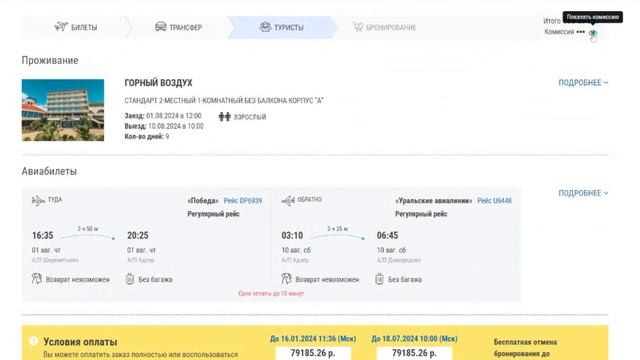Click the Комиссия hidden value dots
Screen dimensions: 640x360
pyautogui.click(x=580, y=32)
